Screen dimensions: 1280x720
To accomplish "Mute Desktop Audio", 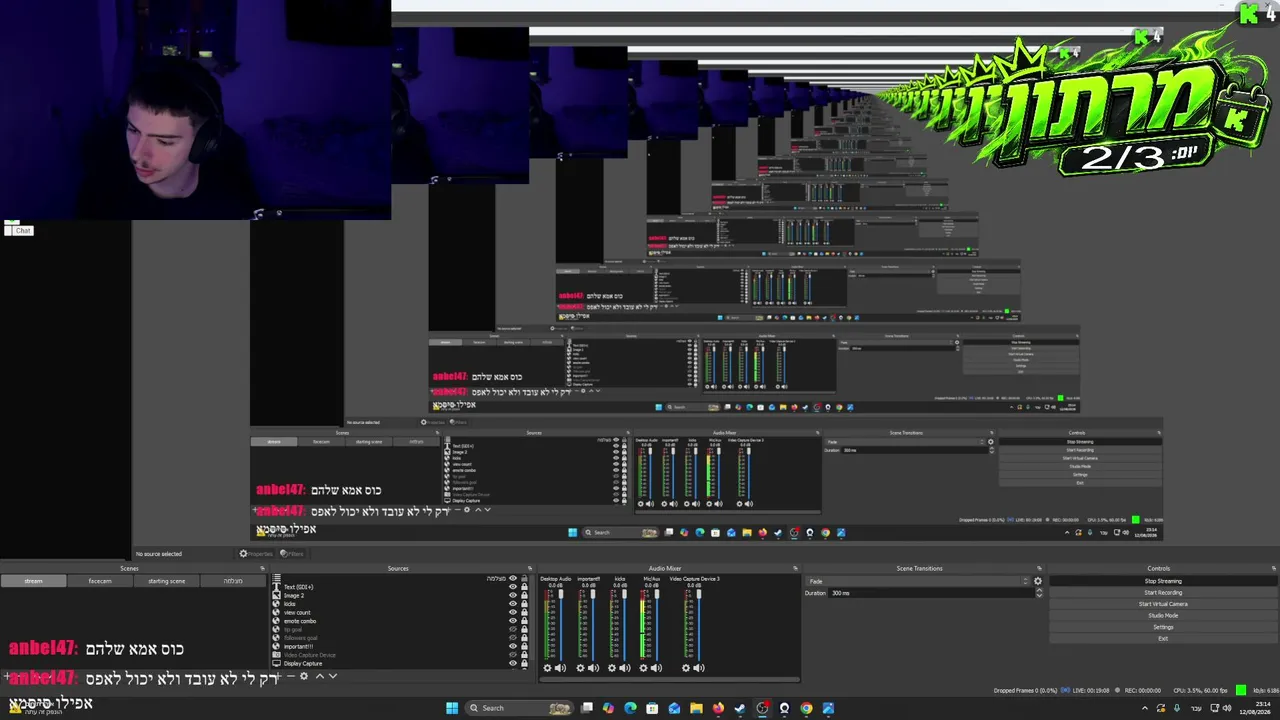I will tap(560, 668).
